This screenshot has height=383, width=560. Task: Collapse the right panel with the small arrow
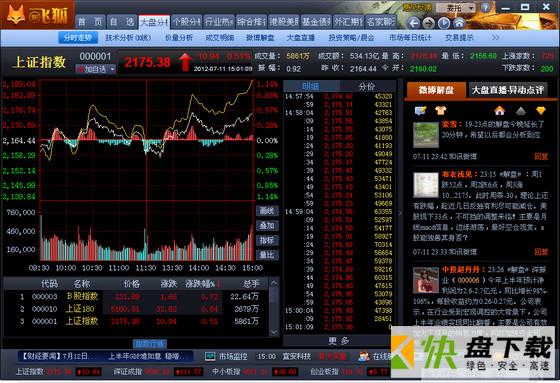(400, 213)
